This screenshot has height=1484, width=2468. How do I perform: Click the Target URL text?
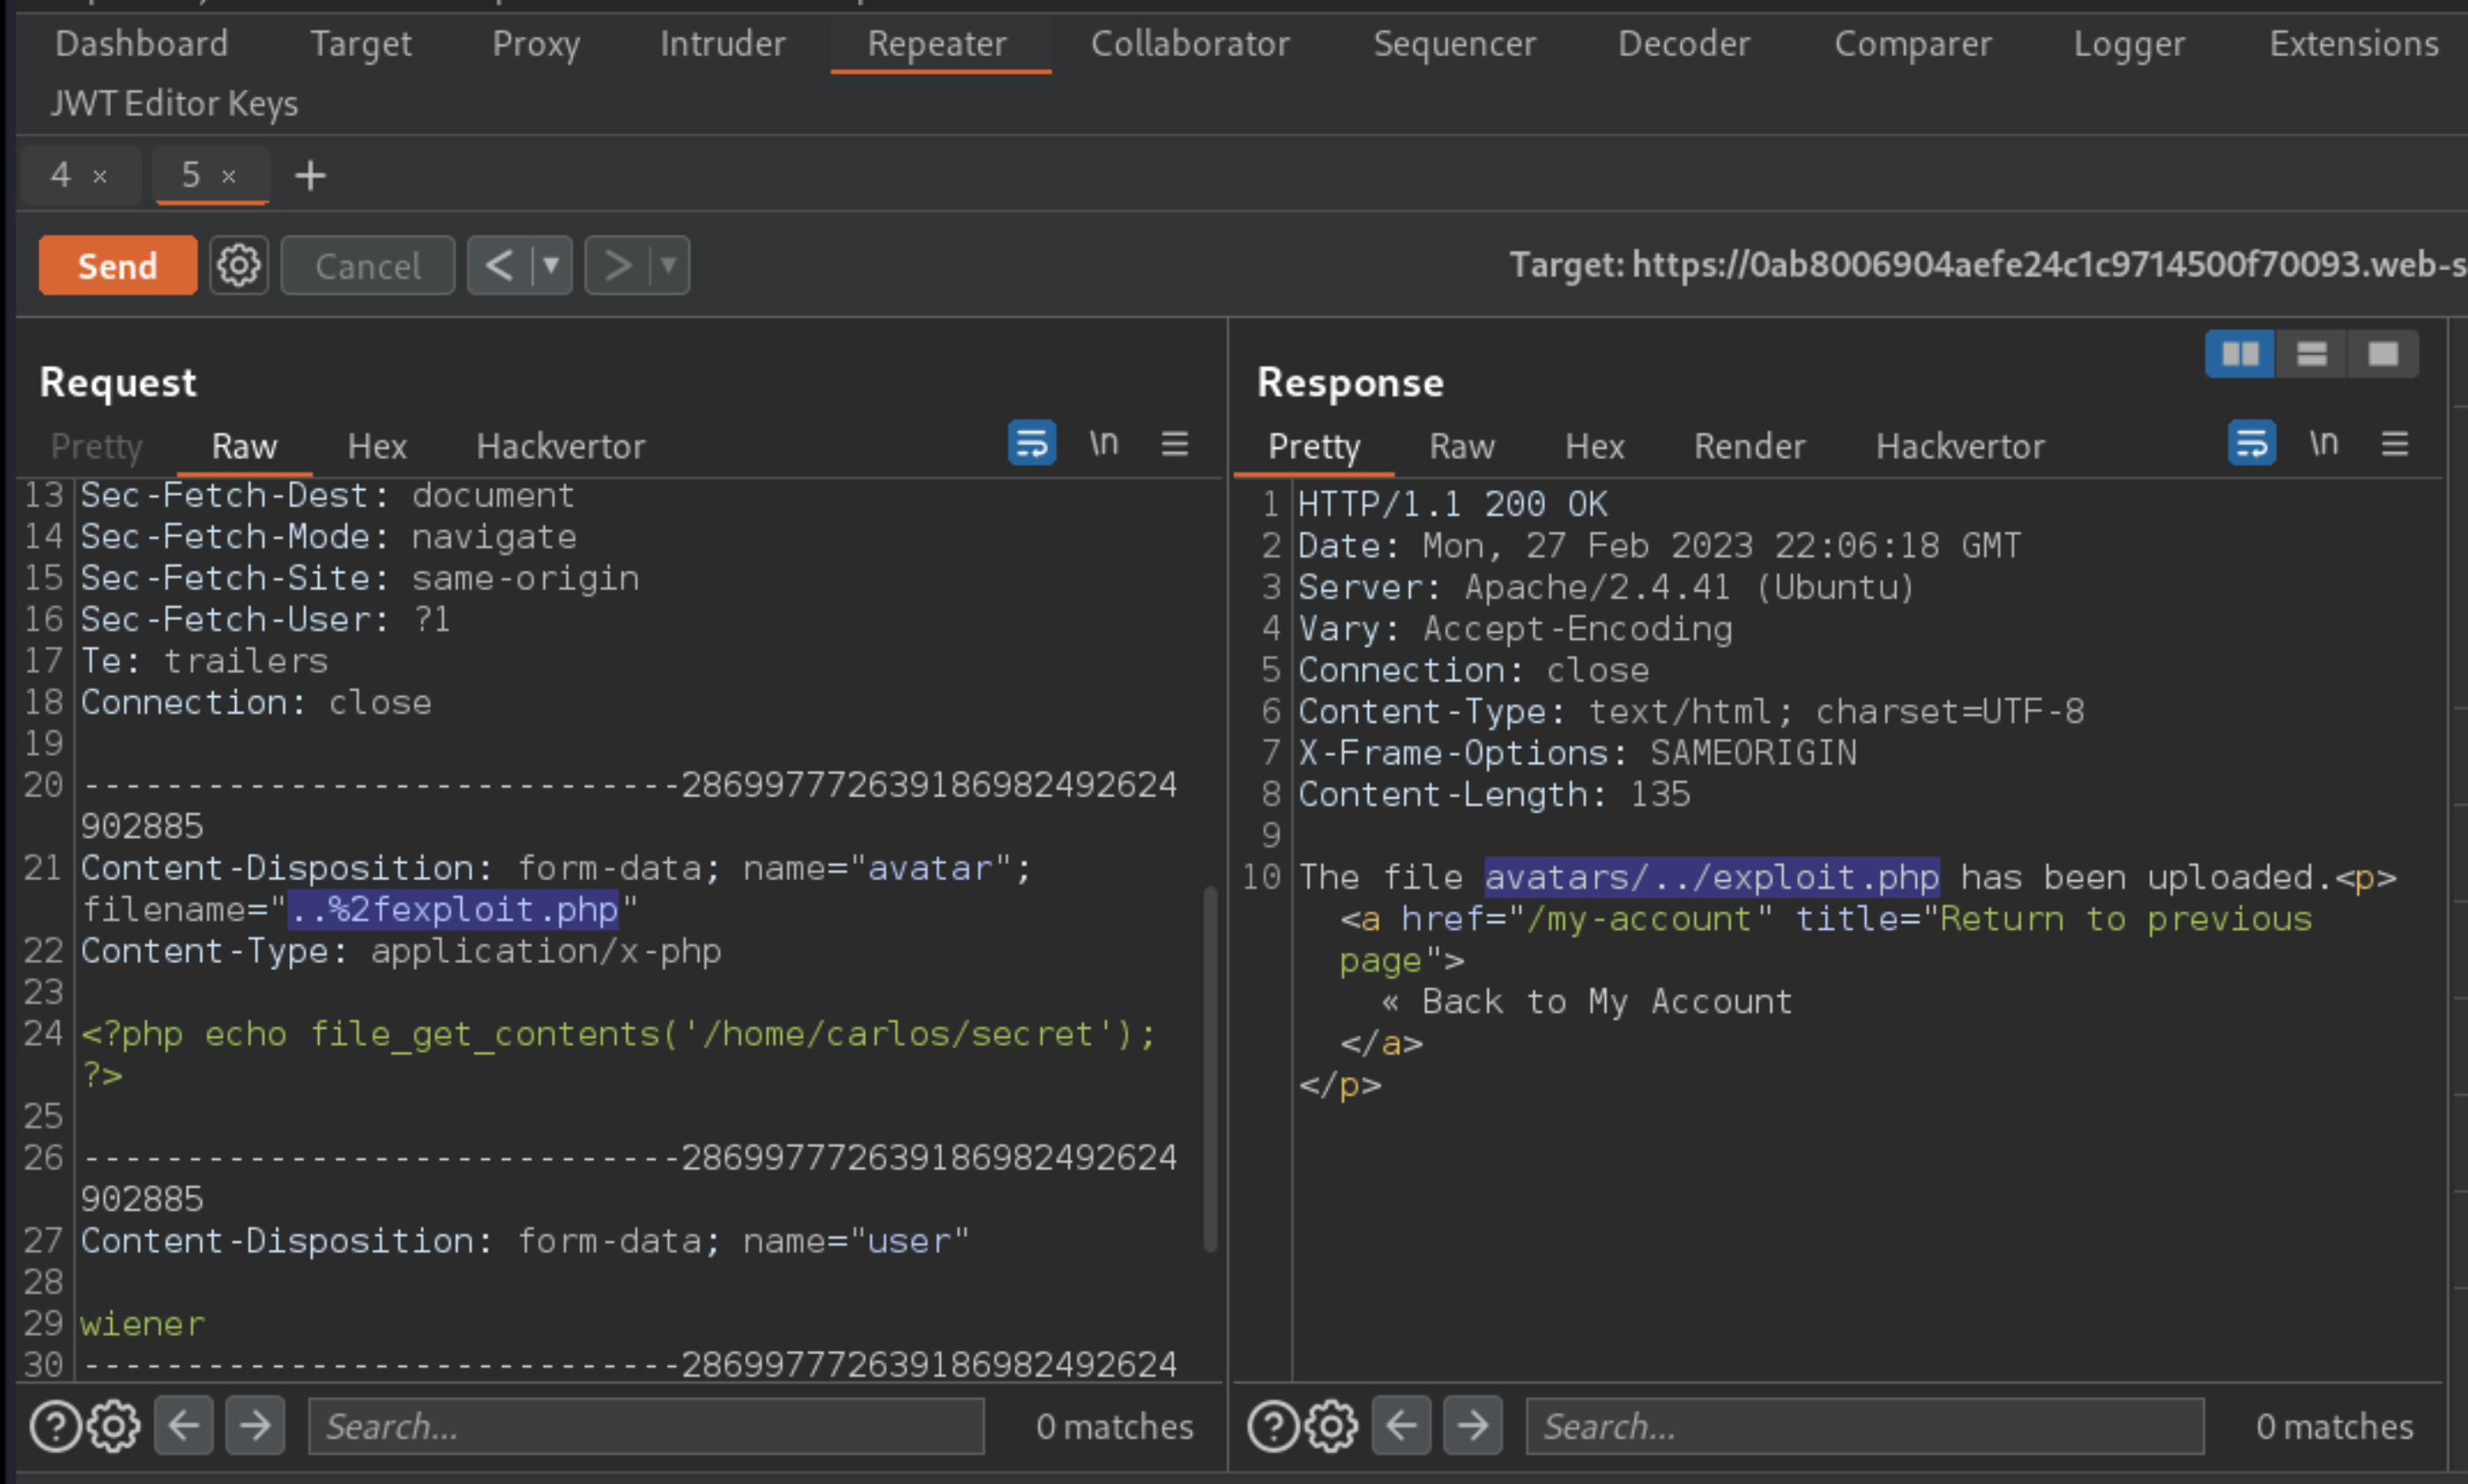[1988, 265]
